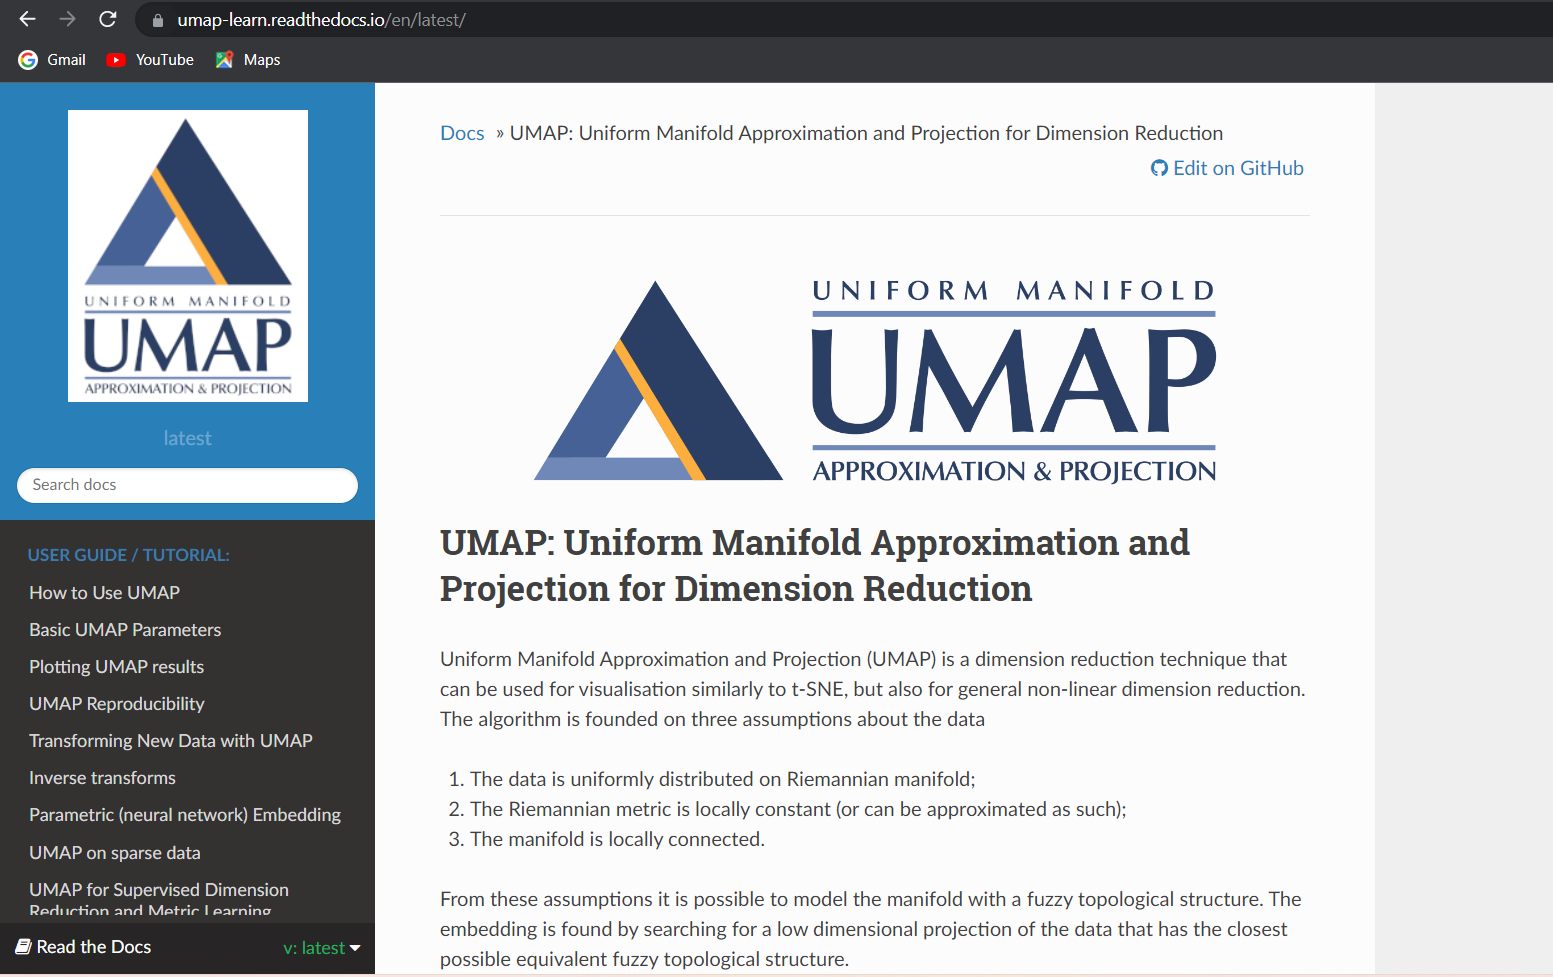Viewport: 1553px width, 977px height.
Task: Open the Gmail bookmark
Action: coord(52,60)
